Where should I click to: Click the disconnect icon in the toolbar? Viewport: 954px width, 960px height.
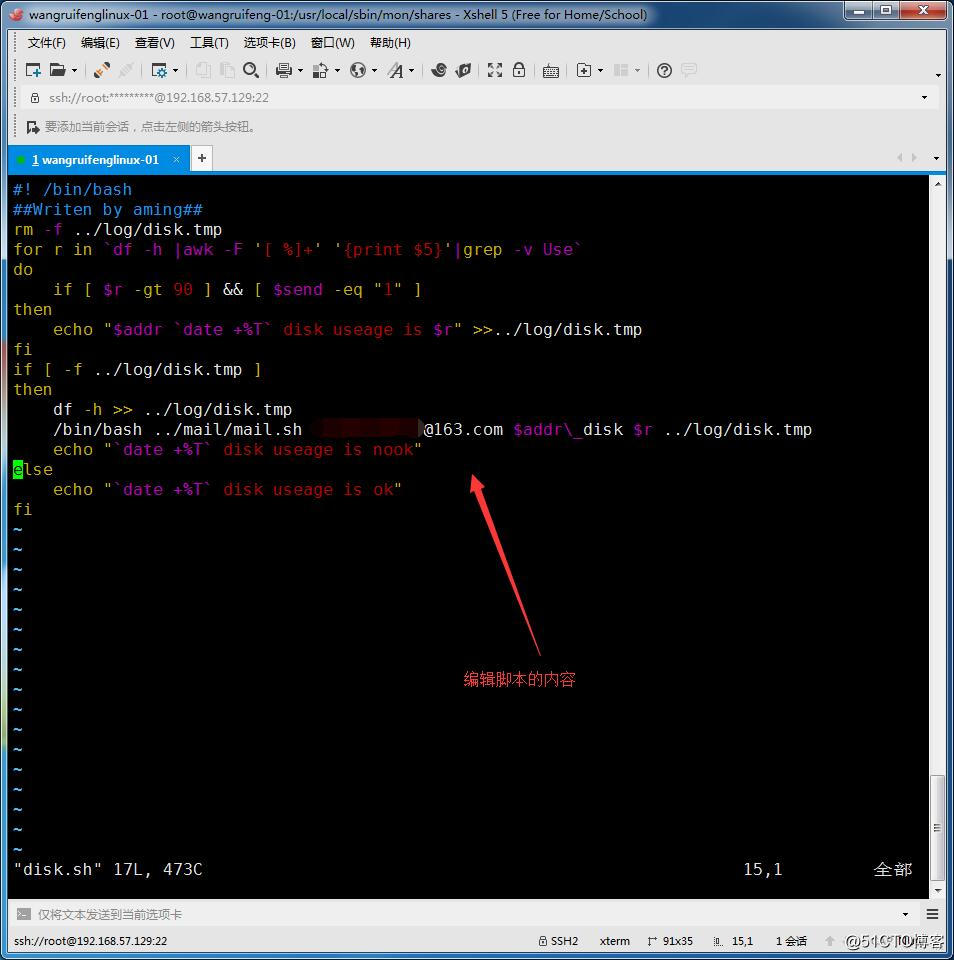tap(126, 70)
